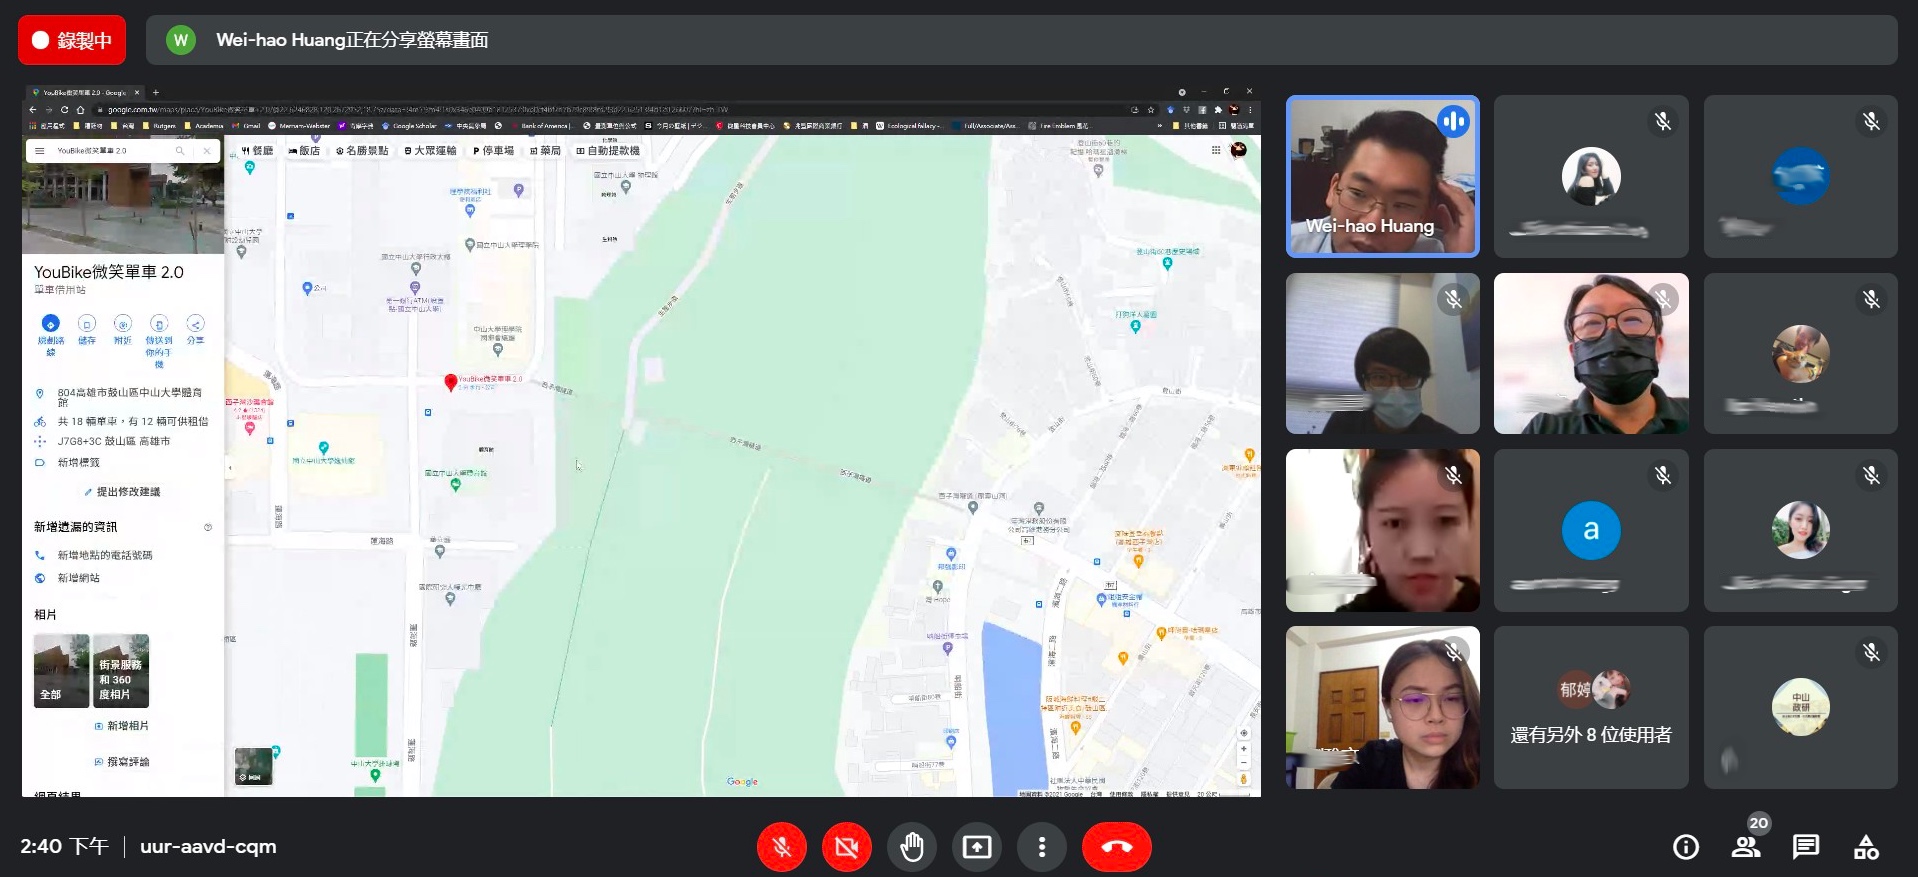Select Wei-hao Huang's video tile

[x=1382, y=177]
